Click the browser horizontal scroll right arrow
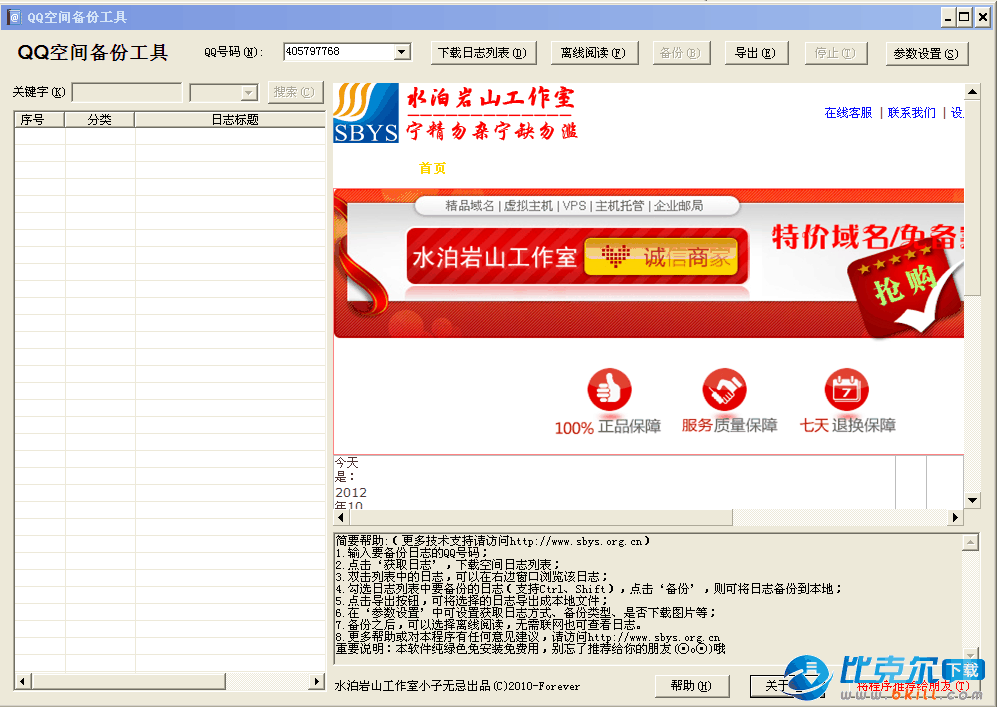Image resolution: width=997 pixels, height=707 pixels. [955, 518]
